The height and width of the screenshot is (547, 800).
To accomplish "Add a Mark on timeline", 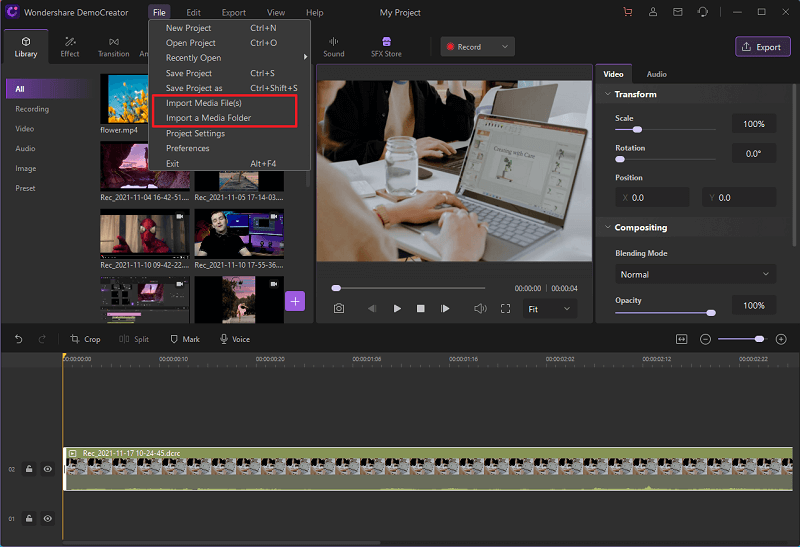I will click(x=185, y=339).
